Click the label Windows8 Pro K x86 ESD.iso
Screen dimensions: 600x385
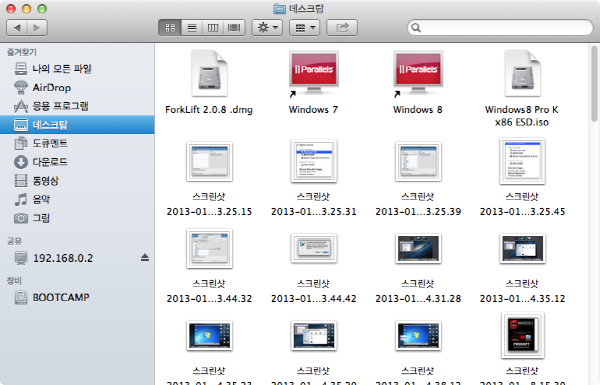pyautogui.click(x=522, y=116)
